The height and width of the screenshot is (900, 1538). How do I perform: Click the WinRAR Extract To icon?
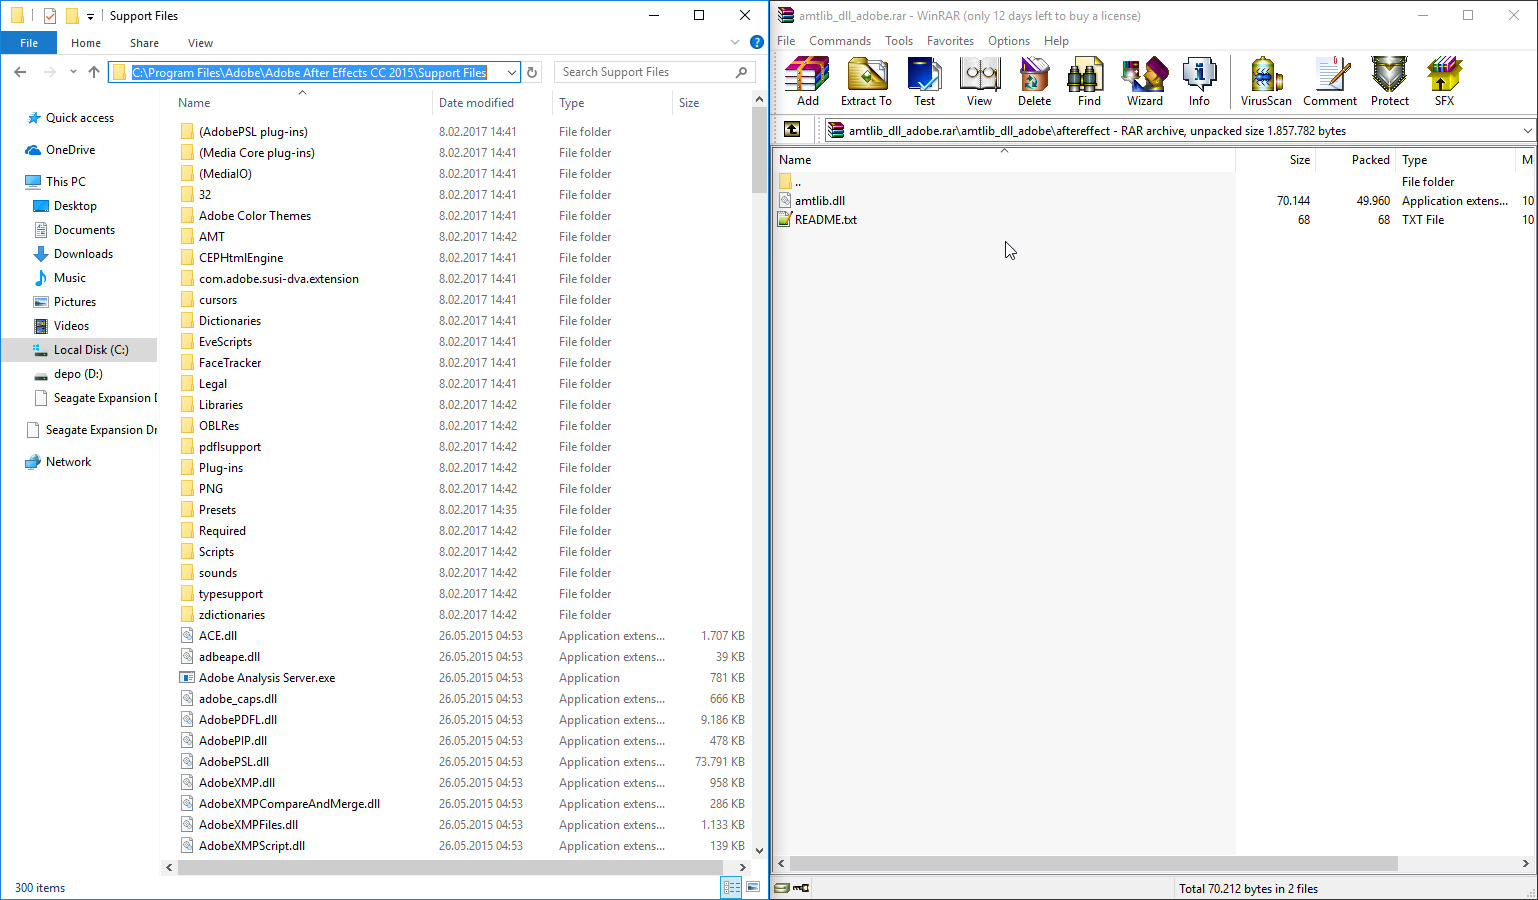(x=866, y=81)
